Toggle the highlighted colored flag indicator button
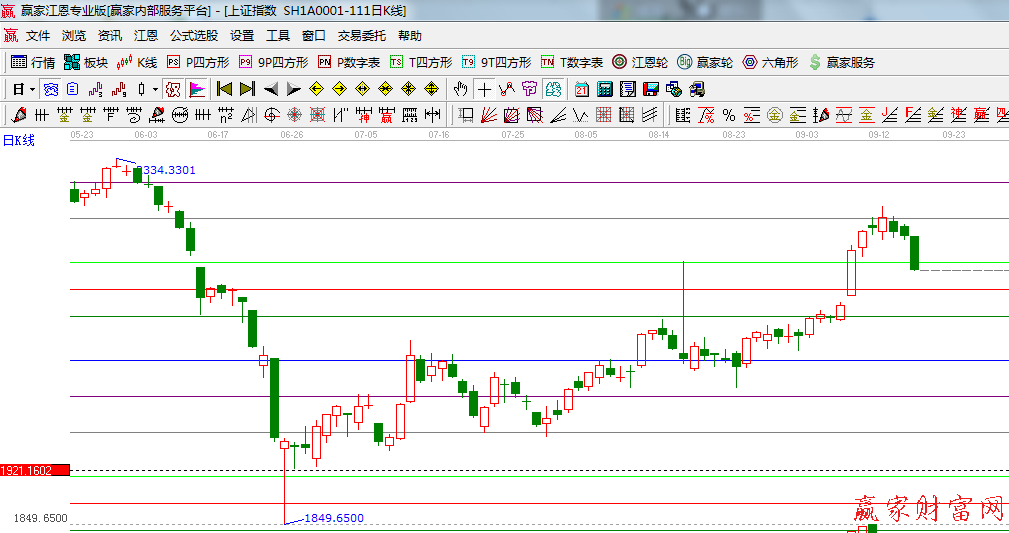The image size is (1009, 533). [197, 89]
